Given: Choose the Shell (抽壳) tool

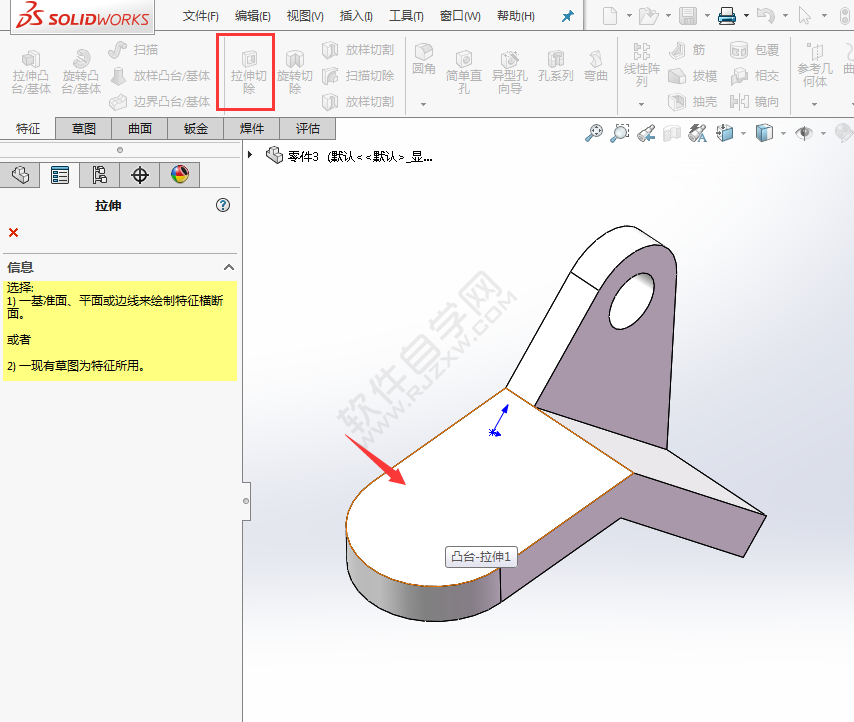Looking at the screenshot, I should [x=693, y=101].
